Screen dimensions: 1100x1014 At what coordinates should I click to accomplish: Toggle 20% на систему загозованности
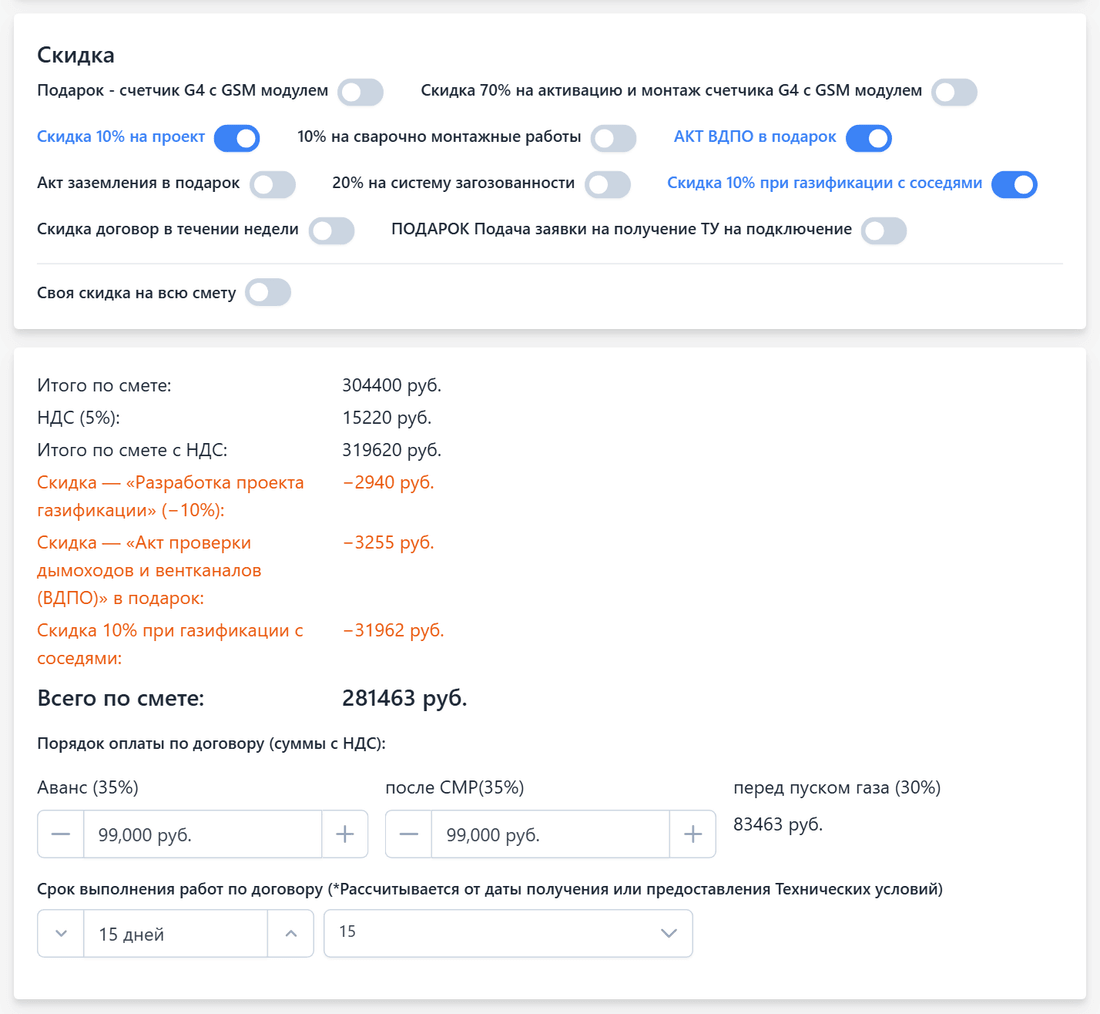pos(608,185)
